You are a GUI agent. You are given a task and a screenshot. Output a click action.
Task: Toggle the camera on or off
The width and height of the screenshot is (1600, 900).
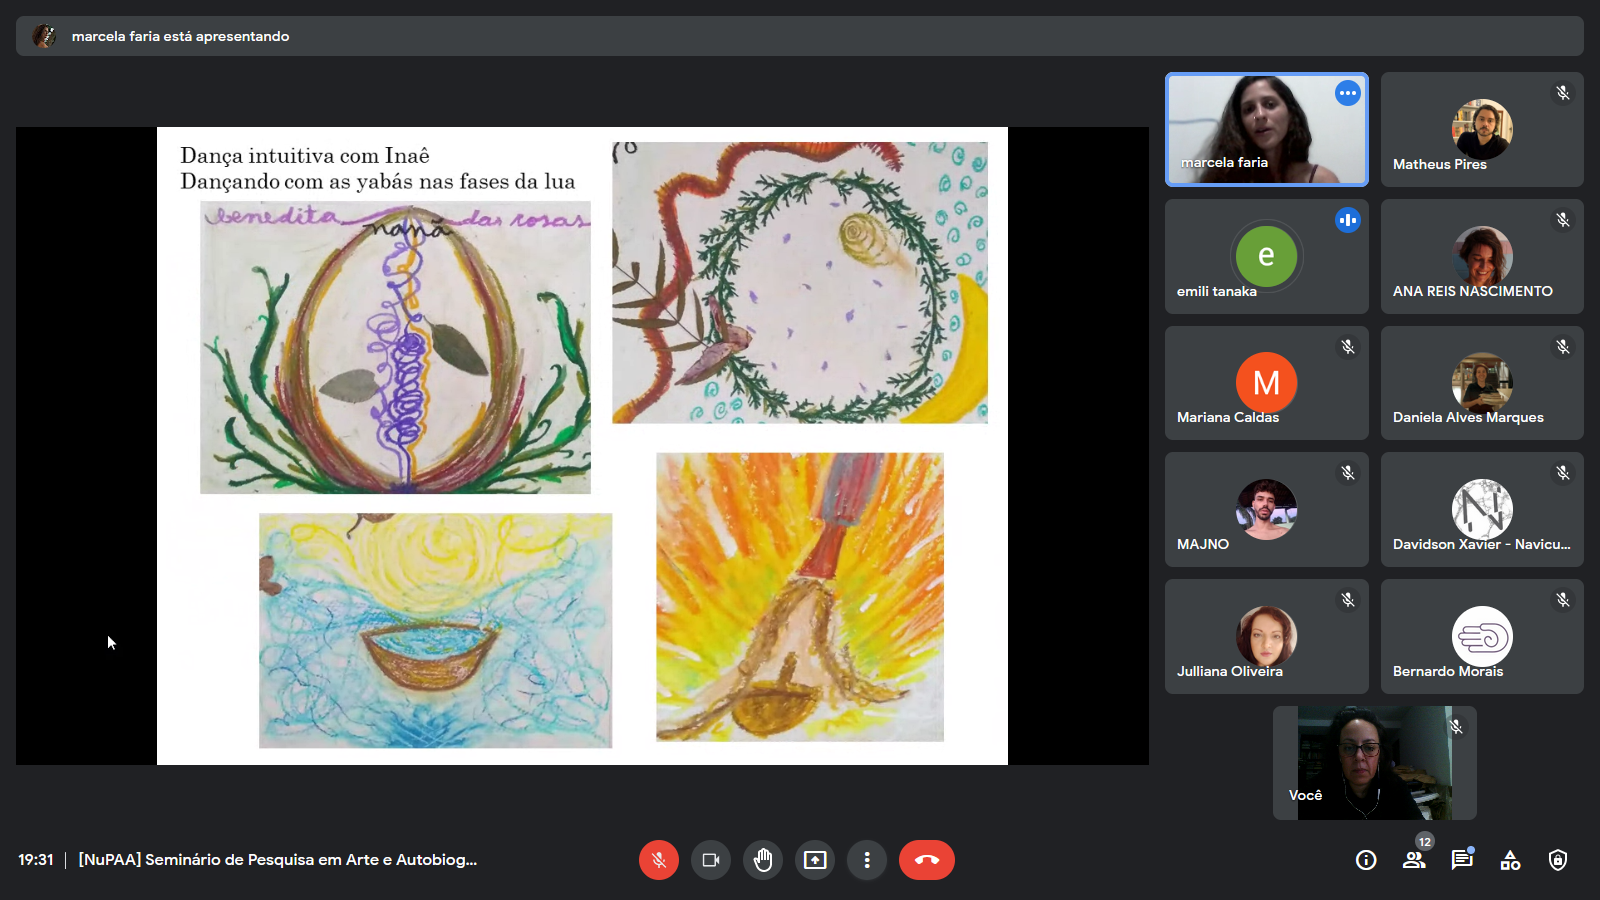click(711, 860)
